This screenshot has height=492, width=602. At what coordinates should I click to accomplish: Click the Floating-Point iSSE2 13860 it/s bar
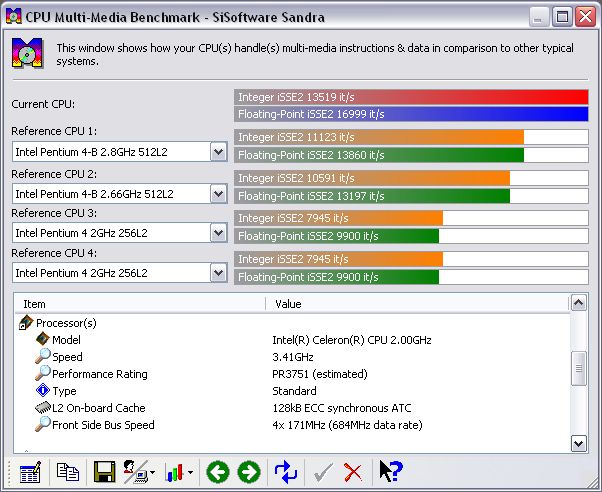411,155
